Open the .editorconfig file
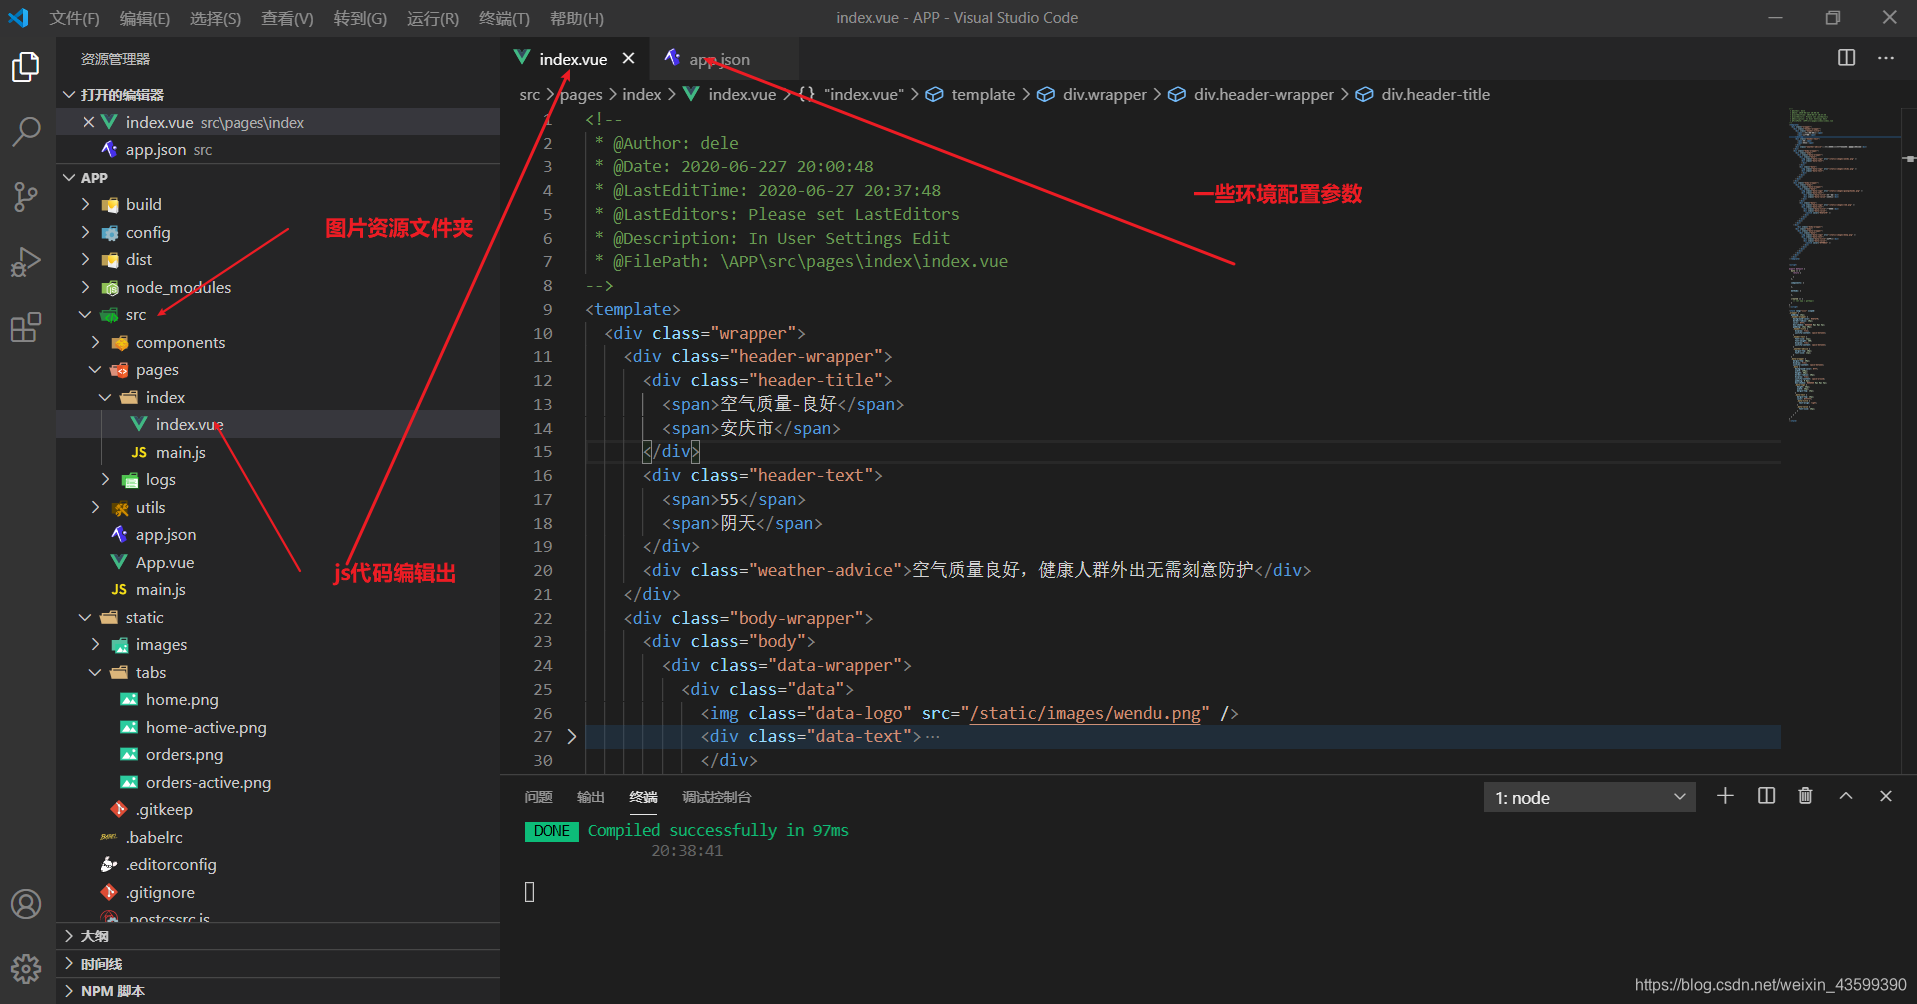1917x1004 pixels. point(278,864)
